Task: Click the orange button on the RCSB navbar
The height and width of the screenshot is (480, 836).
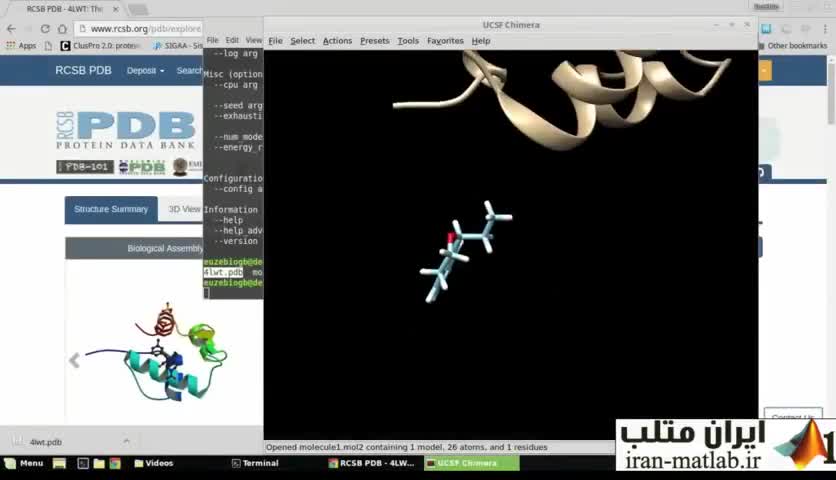Action: pos(765,70)
